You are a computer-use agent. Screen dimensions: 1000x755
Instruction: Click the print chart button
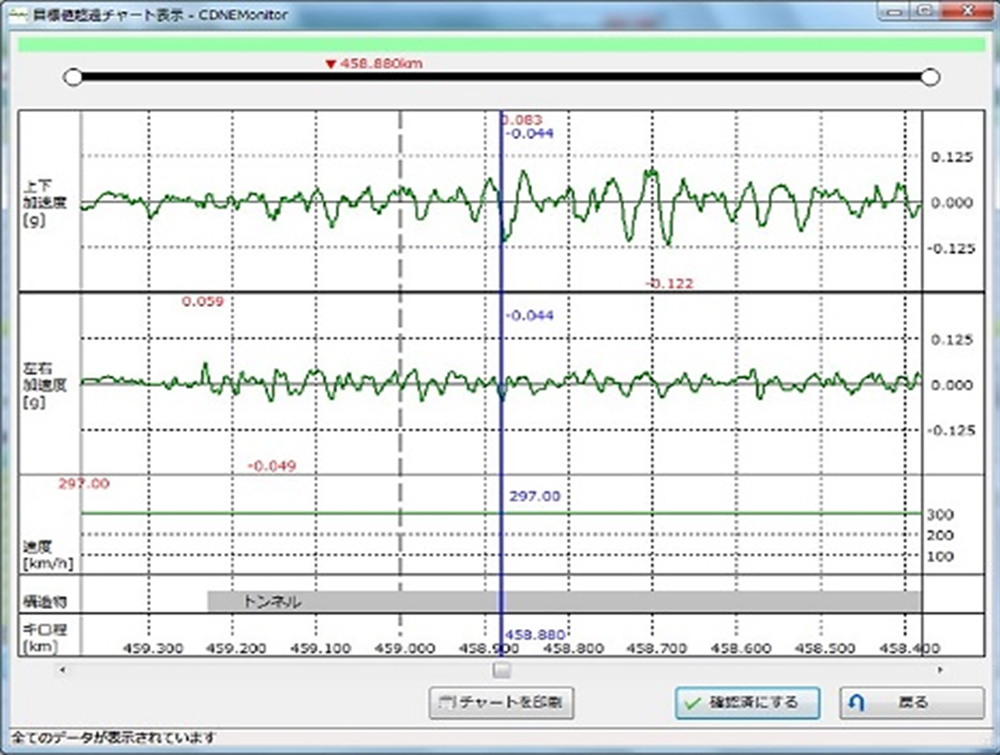tap(501, 703)
